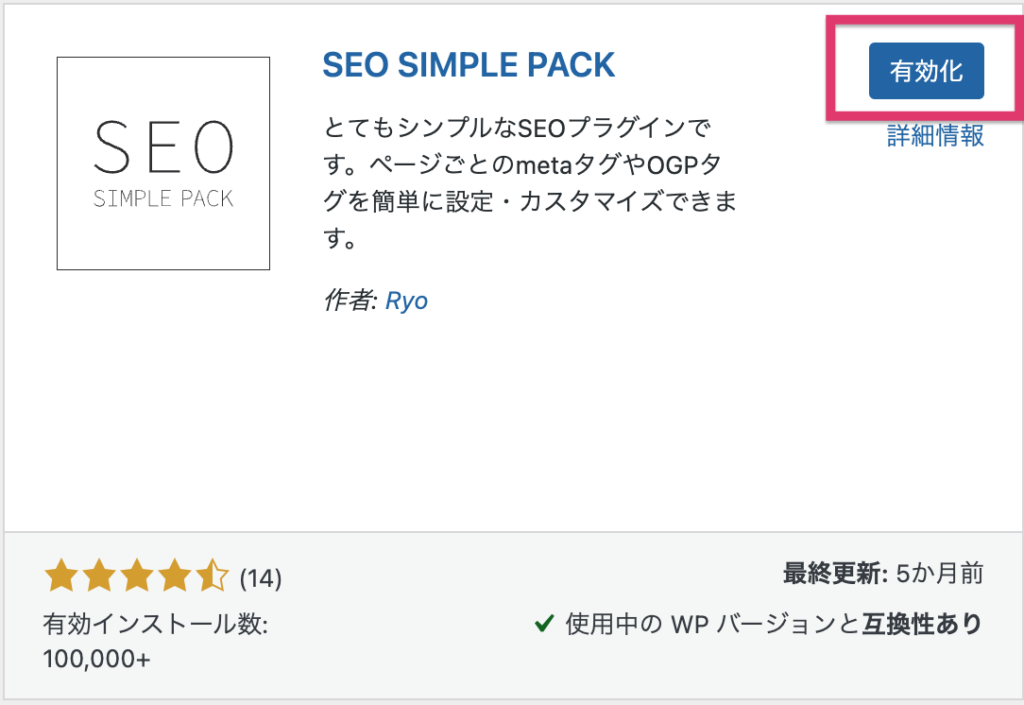Open author Ryo's profile link

[406, 301]
